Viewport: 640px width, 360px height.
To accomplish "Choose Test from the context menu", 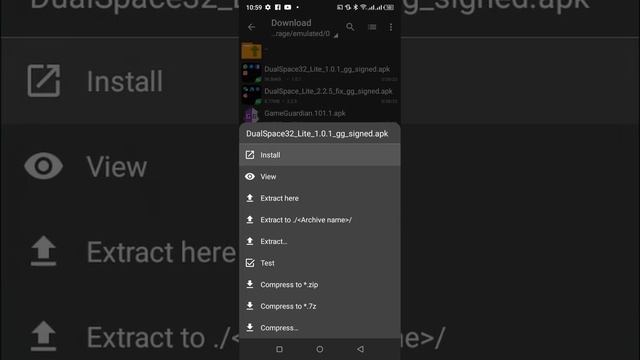I will click(320, 263).
